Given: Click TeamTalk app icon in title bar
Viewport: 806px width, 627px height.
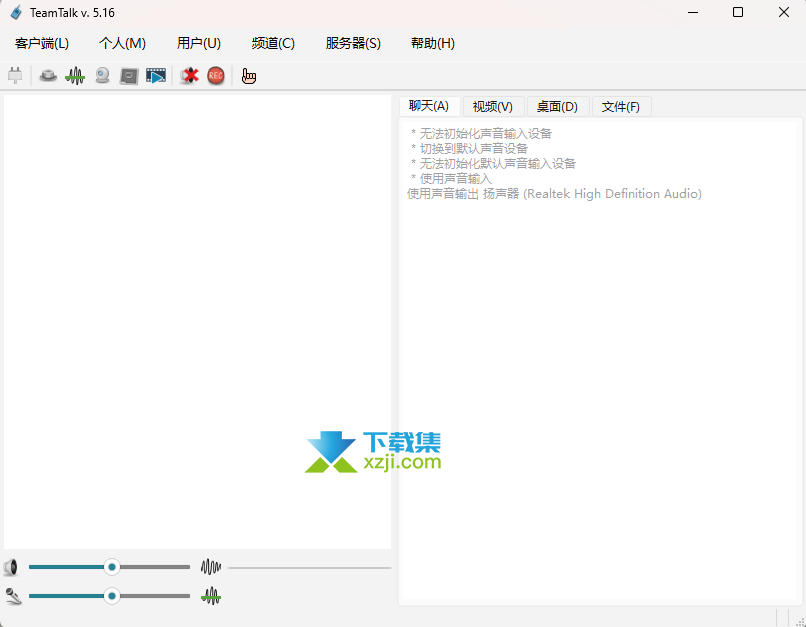Looking at the screenshot, I should pos(16,12).
